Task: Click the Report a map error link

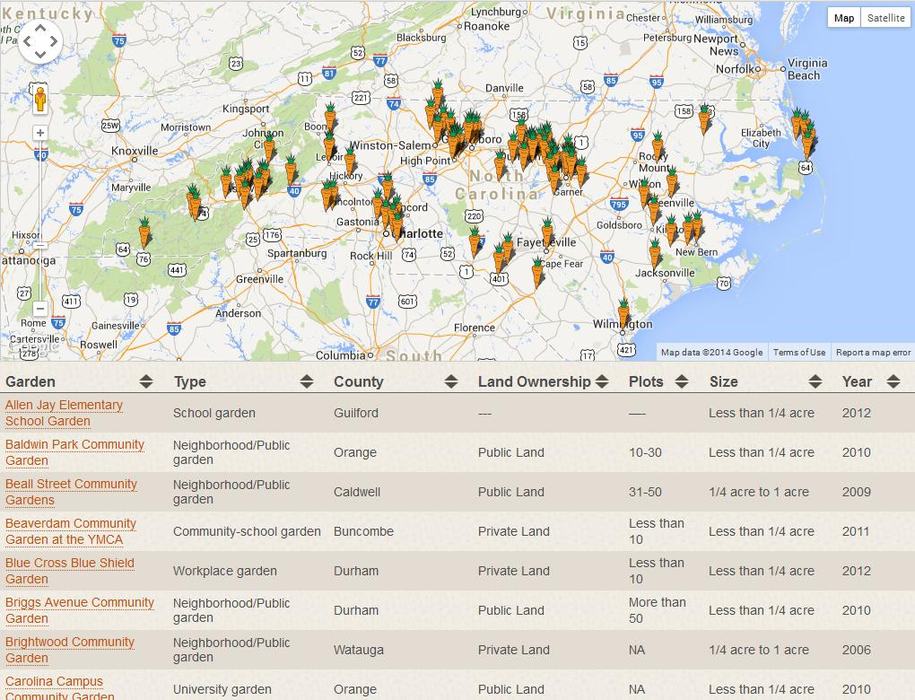Action: tap(873, 352)
